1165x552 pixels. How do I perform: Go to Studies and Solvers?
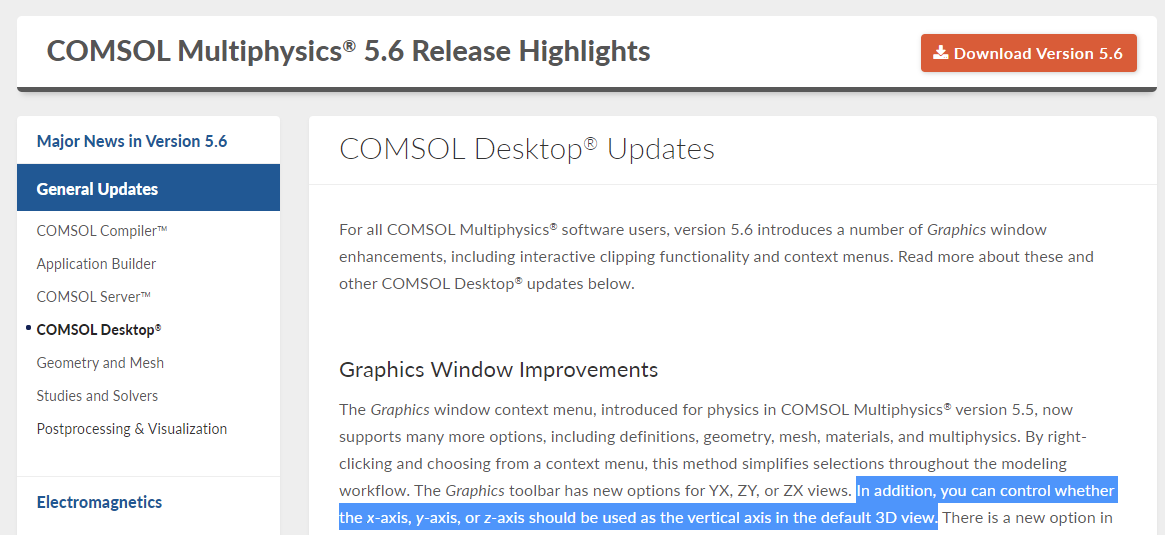coord(97,395)
